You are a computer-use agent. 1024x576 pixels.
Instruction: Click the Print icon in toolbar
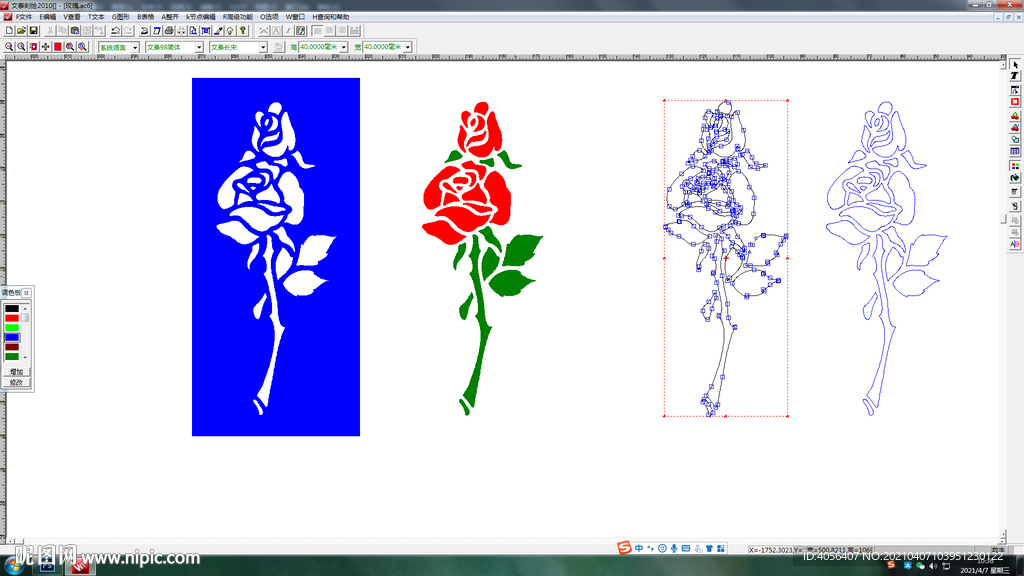click(x=169, y=31)
